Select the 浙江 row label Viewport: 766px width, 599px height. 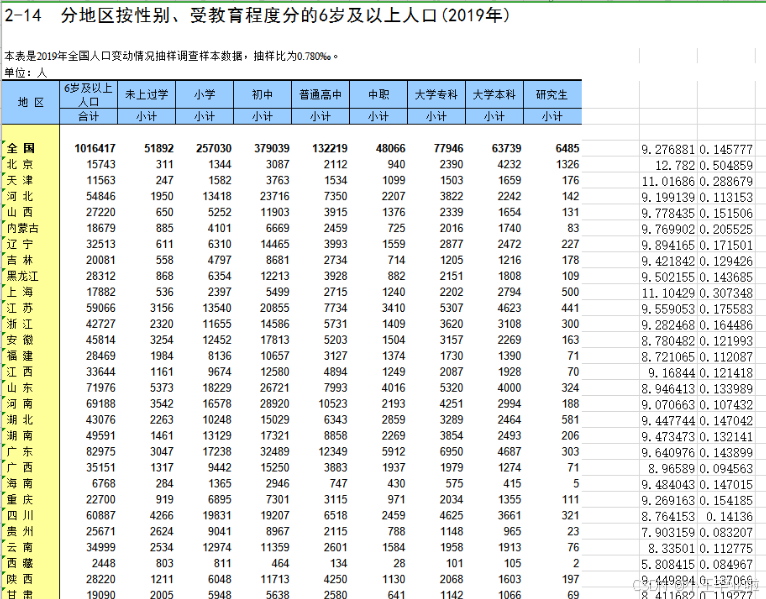point(20,324)
